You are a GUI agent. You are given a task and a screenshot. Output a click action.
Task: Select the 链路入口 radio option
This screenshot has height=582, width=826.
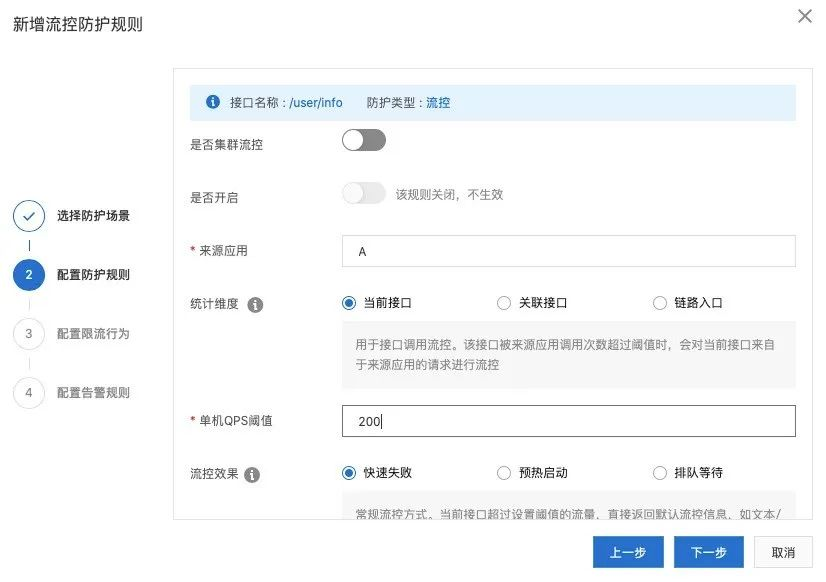(660, 303)
